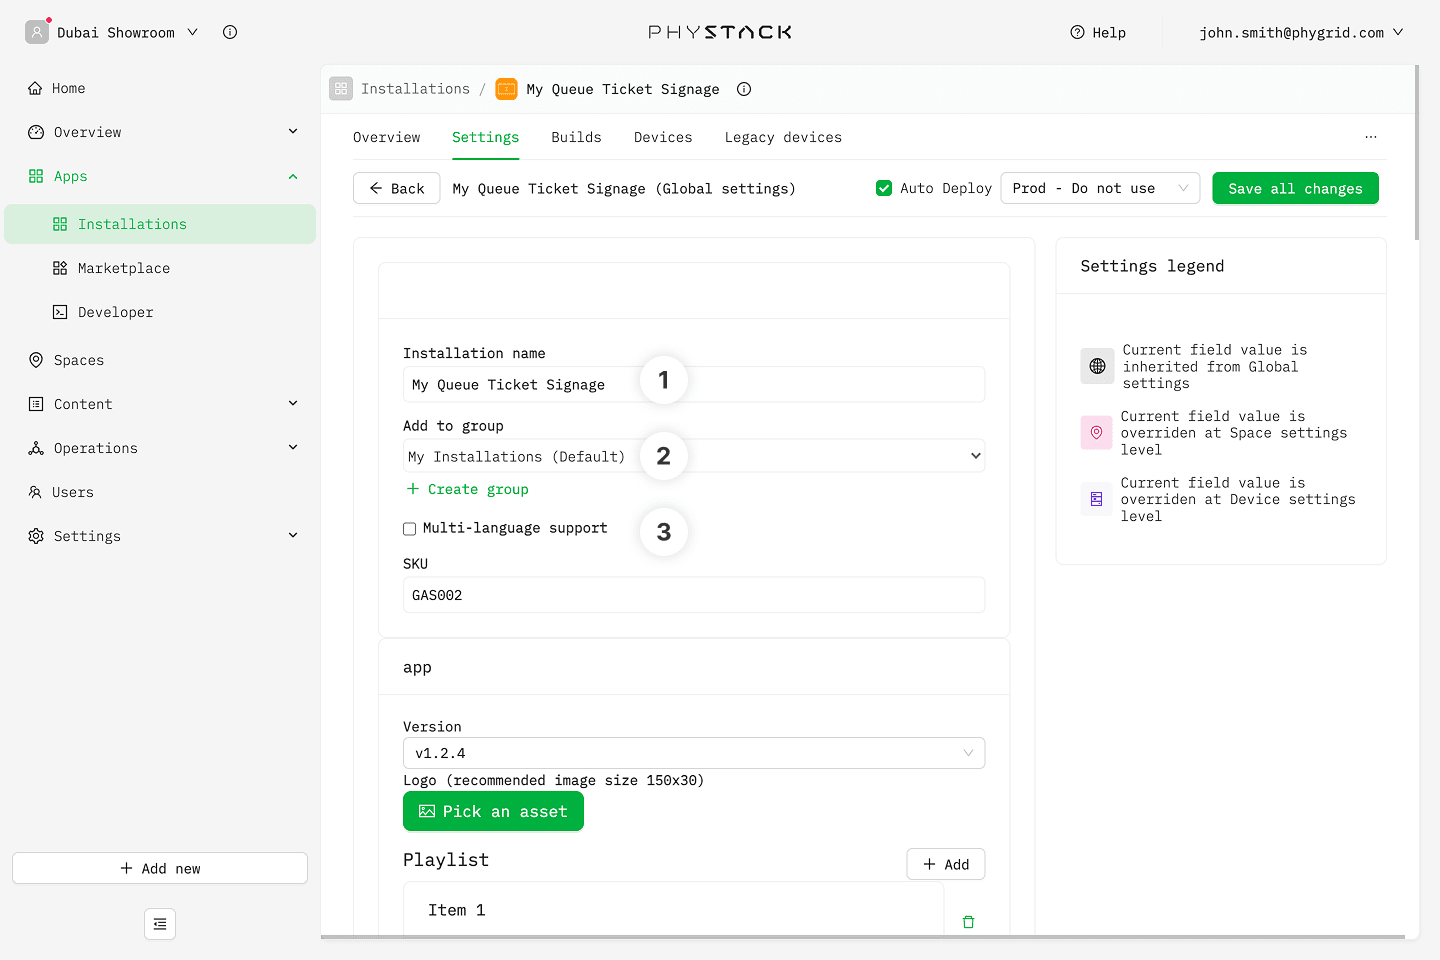This screenshot has width=1440, height=960.
Task: Open the Version v1.2.4 dropdown
Action: [693, 753]
